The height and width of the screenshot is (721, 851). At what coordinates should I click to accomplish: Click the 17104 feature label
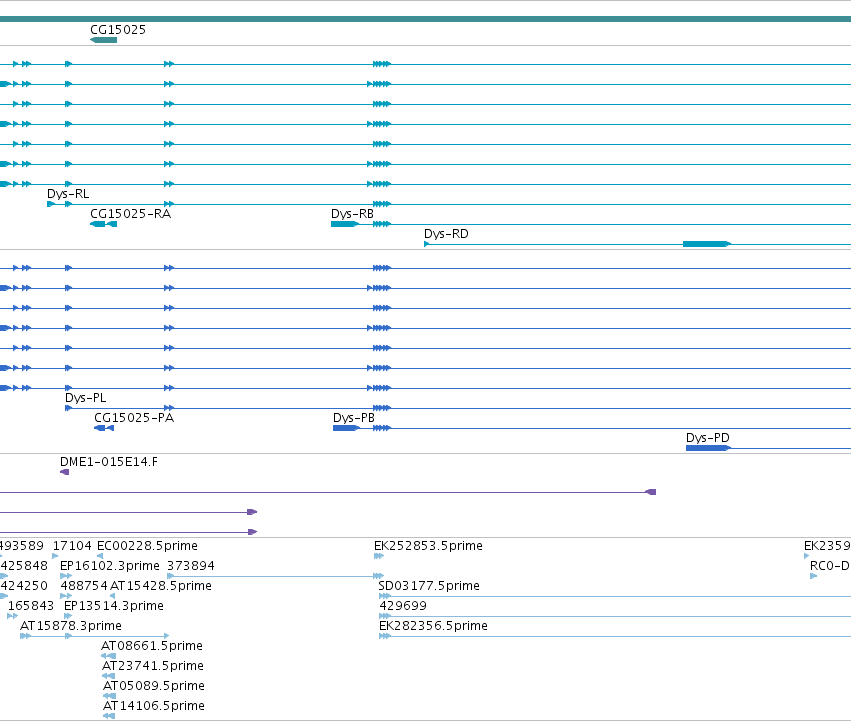(x=72, y=546)
